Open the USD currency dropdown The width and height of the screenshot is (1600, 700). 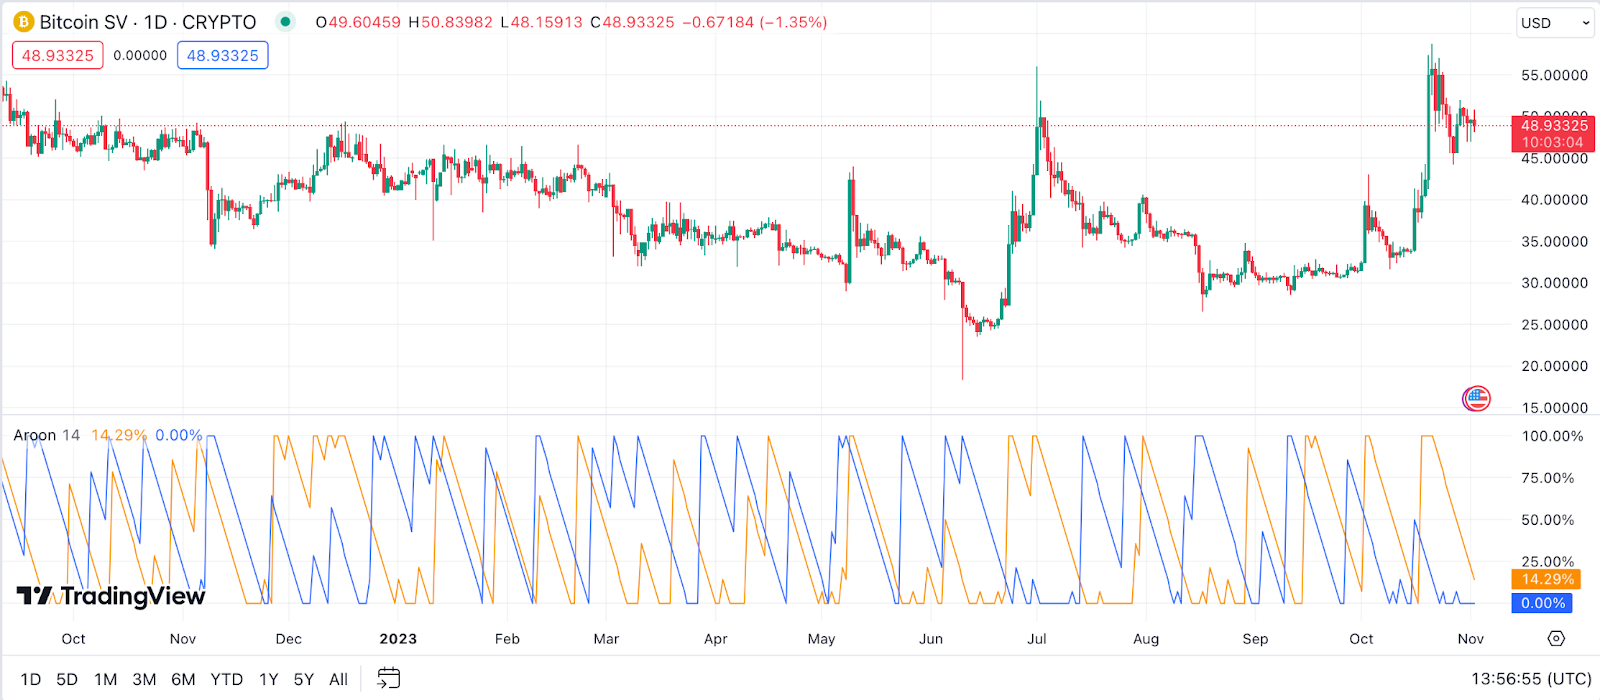point(1555,23)
